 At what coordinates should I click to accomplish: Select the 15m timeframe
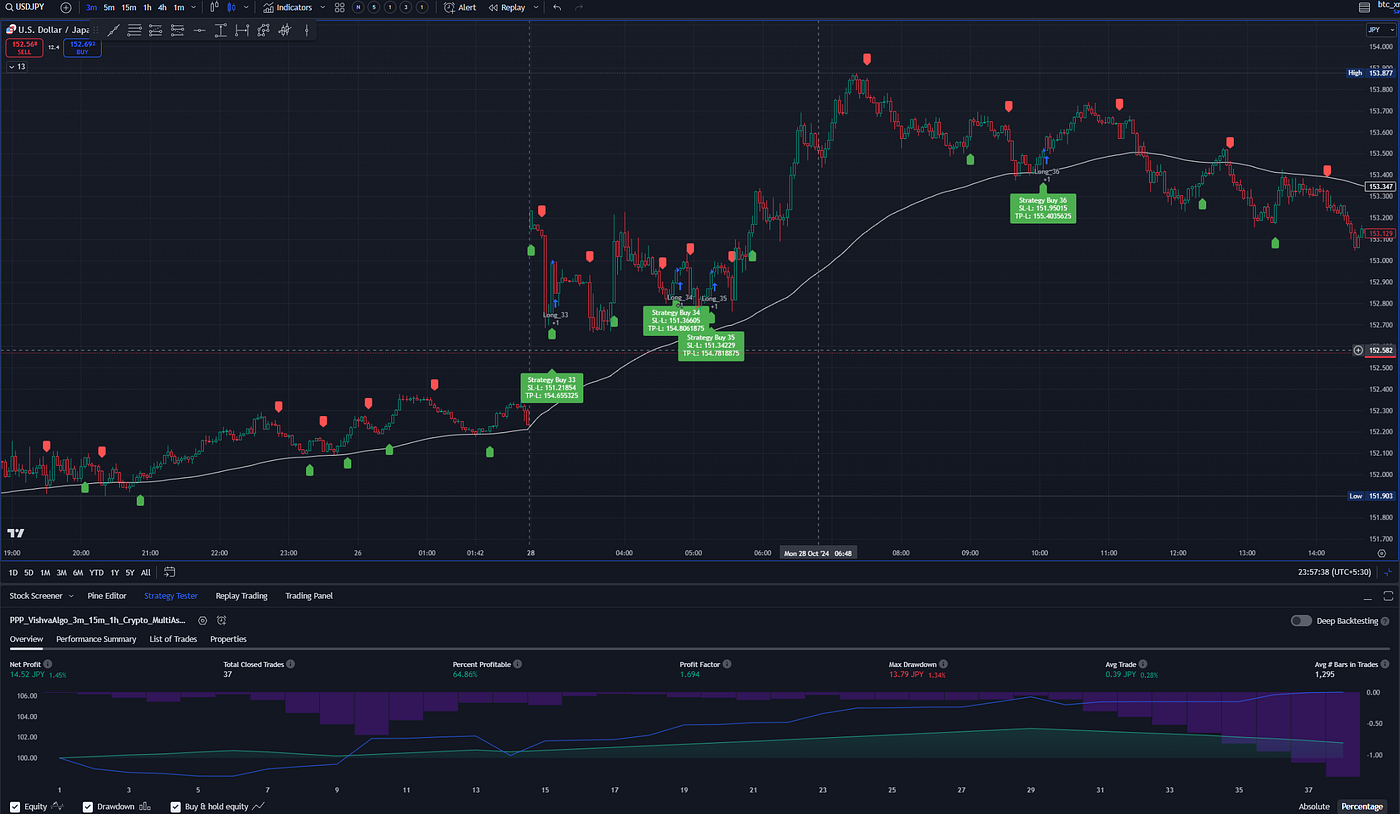[x=129, y=7]
